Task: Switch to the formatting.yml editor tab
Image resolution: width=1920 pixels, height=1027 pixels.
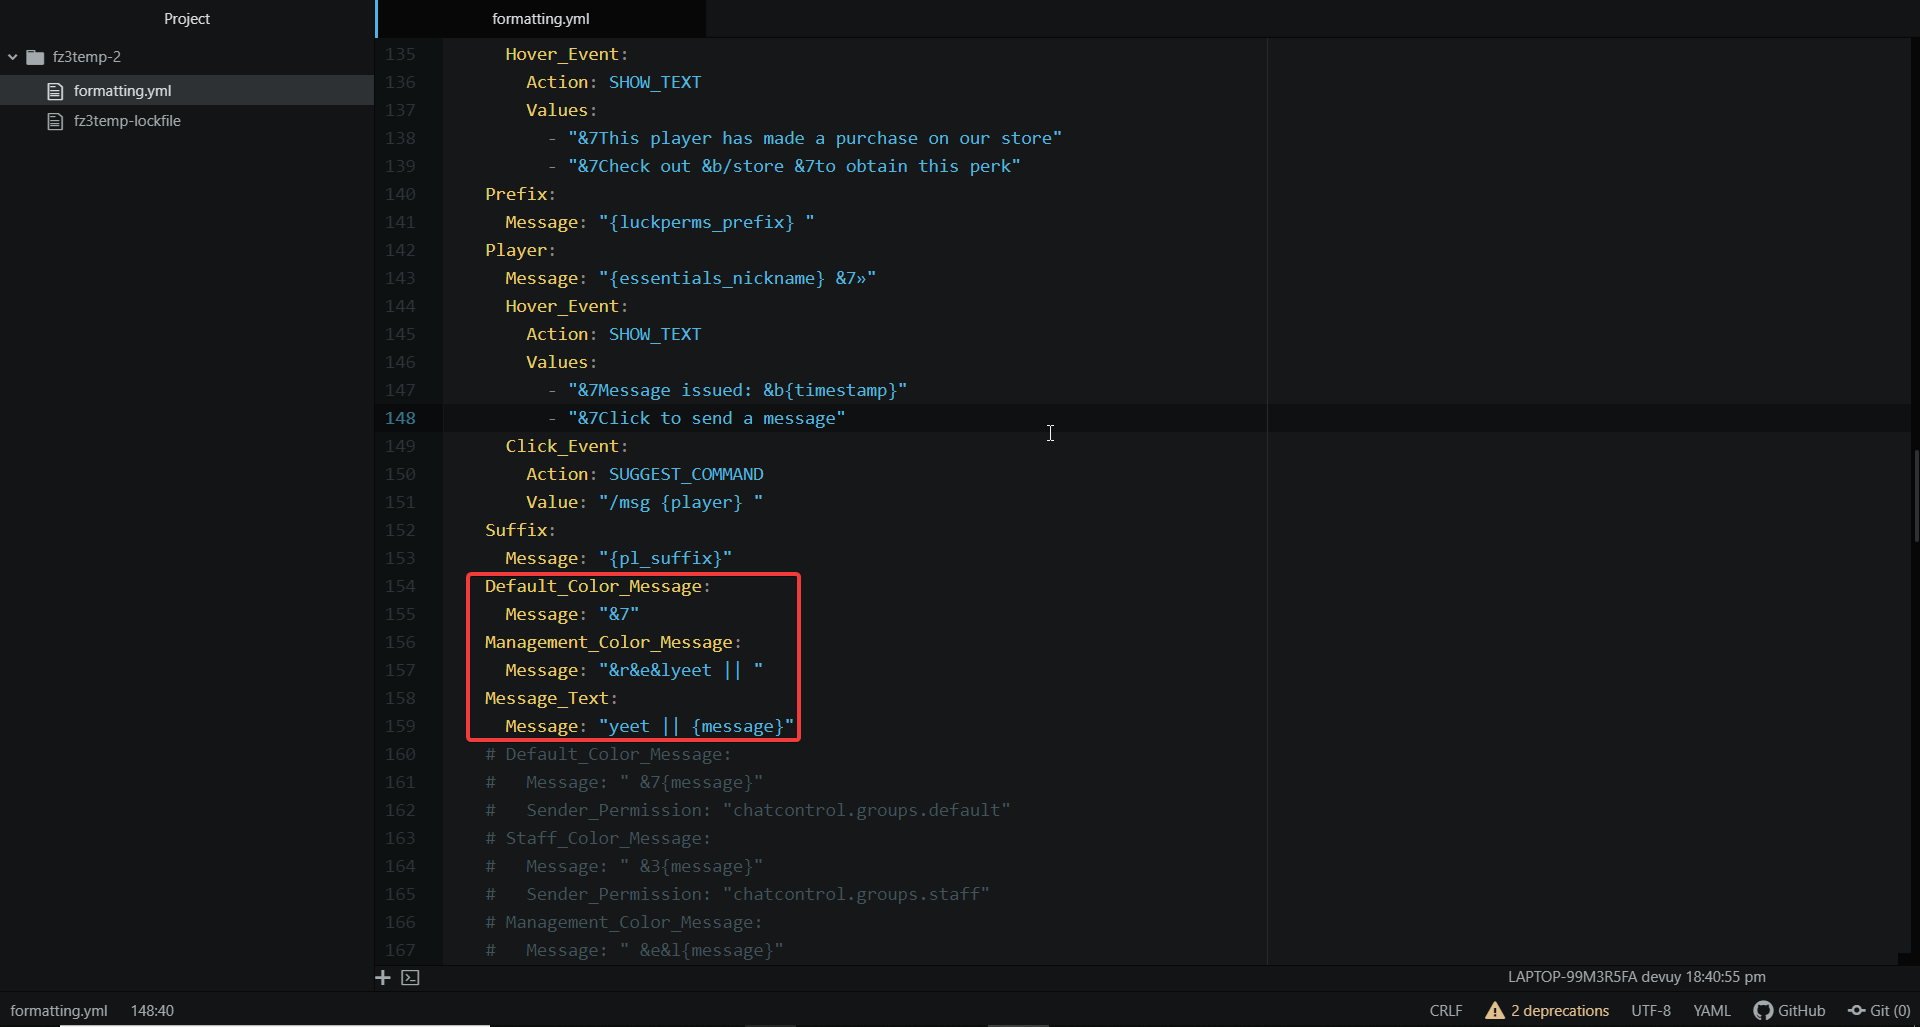Action: point(540,18)
